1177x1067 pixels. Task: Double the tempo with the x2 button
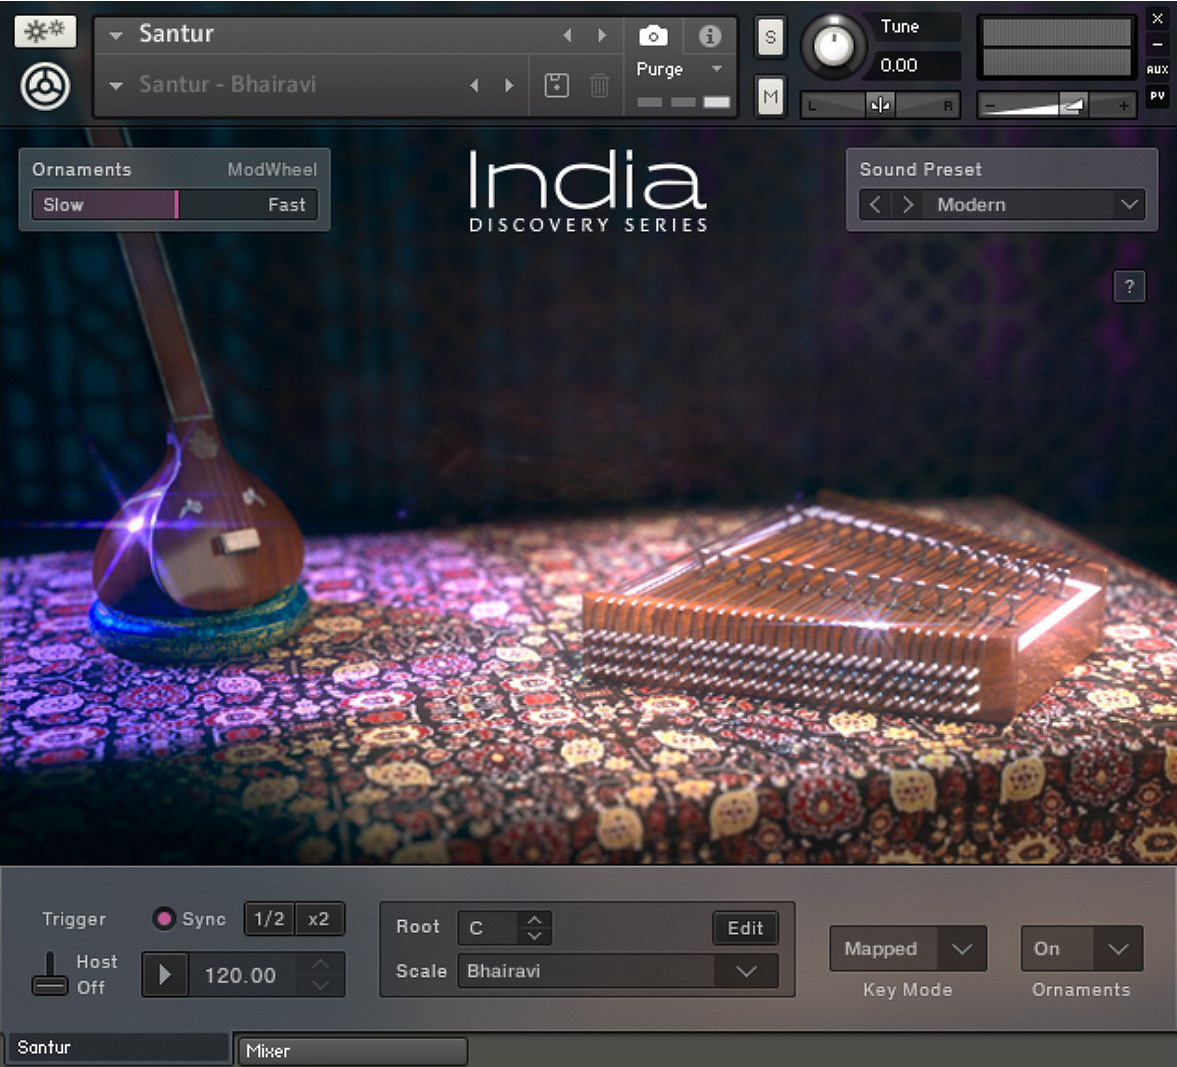[x=319, y=919]
